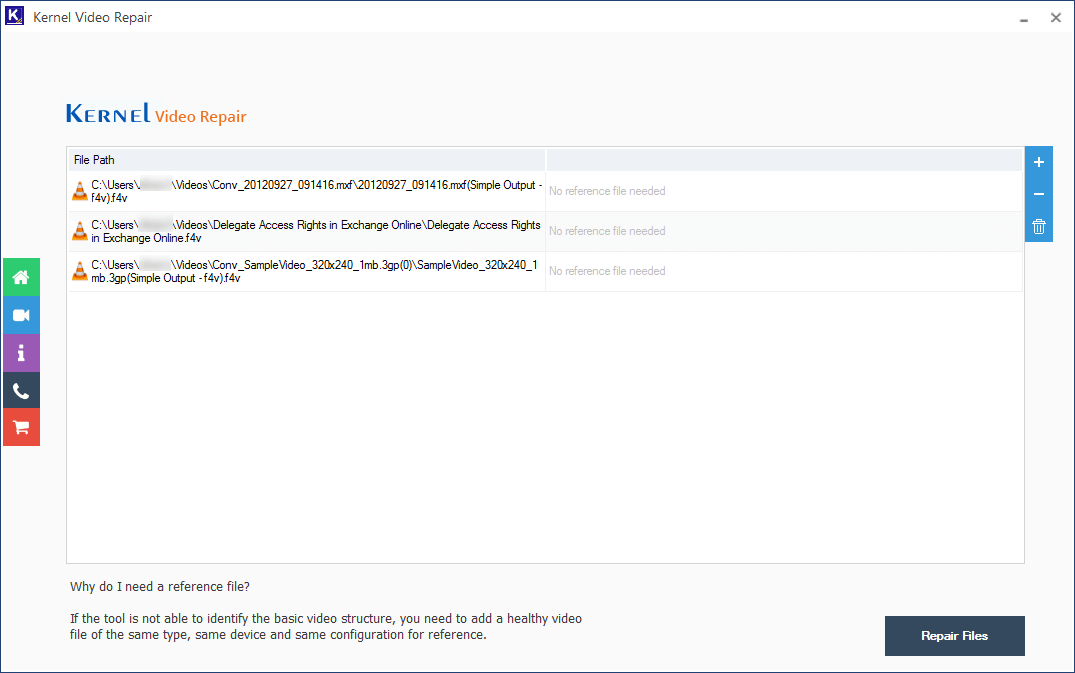
Task: Remove selected file with the minus icon
Action: coord(1039,195)
